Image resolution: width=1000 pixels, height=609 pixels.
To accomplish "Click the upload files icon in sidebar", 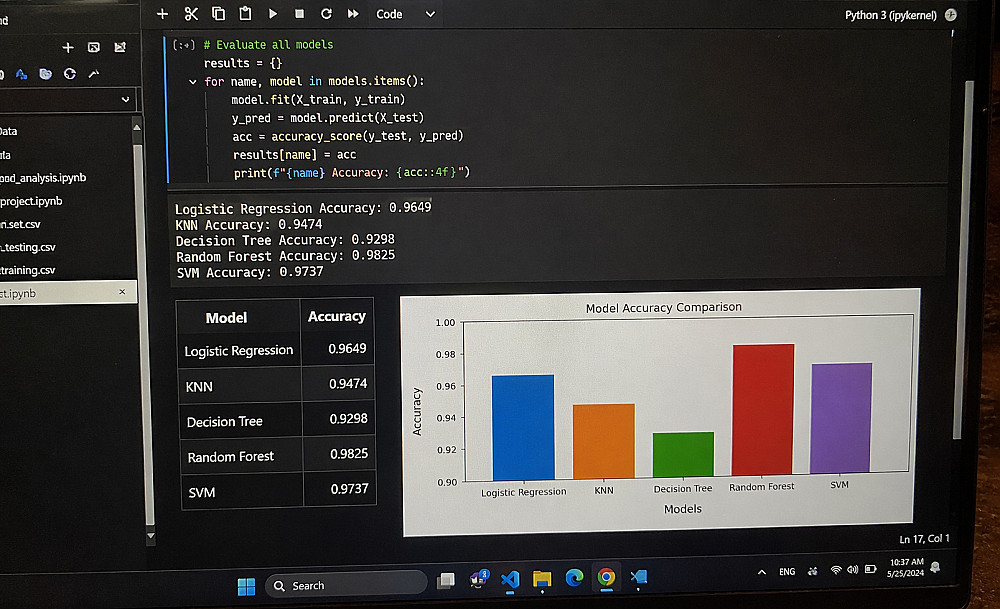I will point(120,47).
